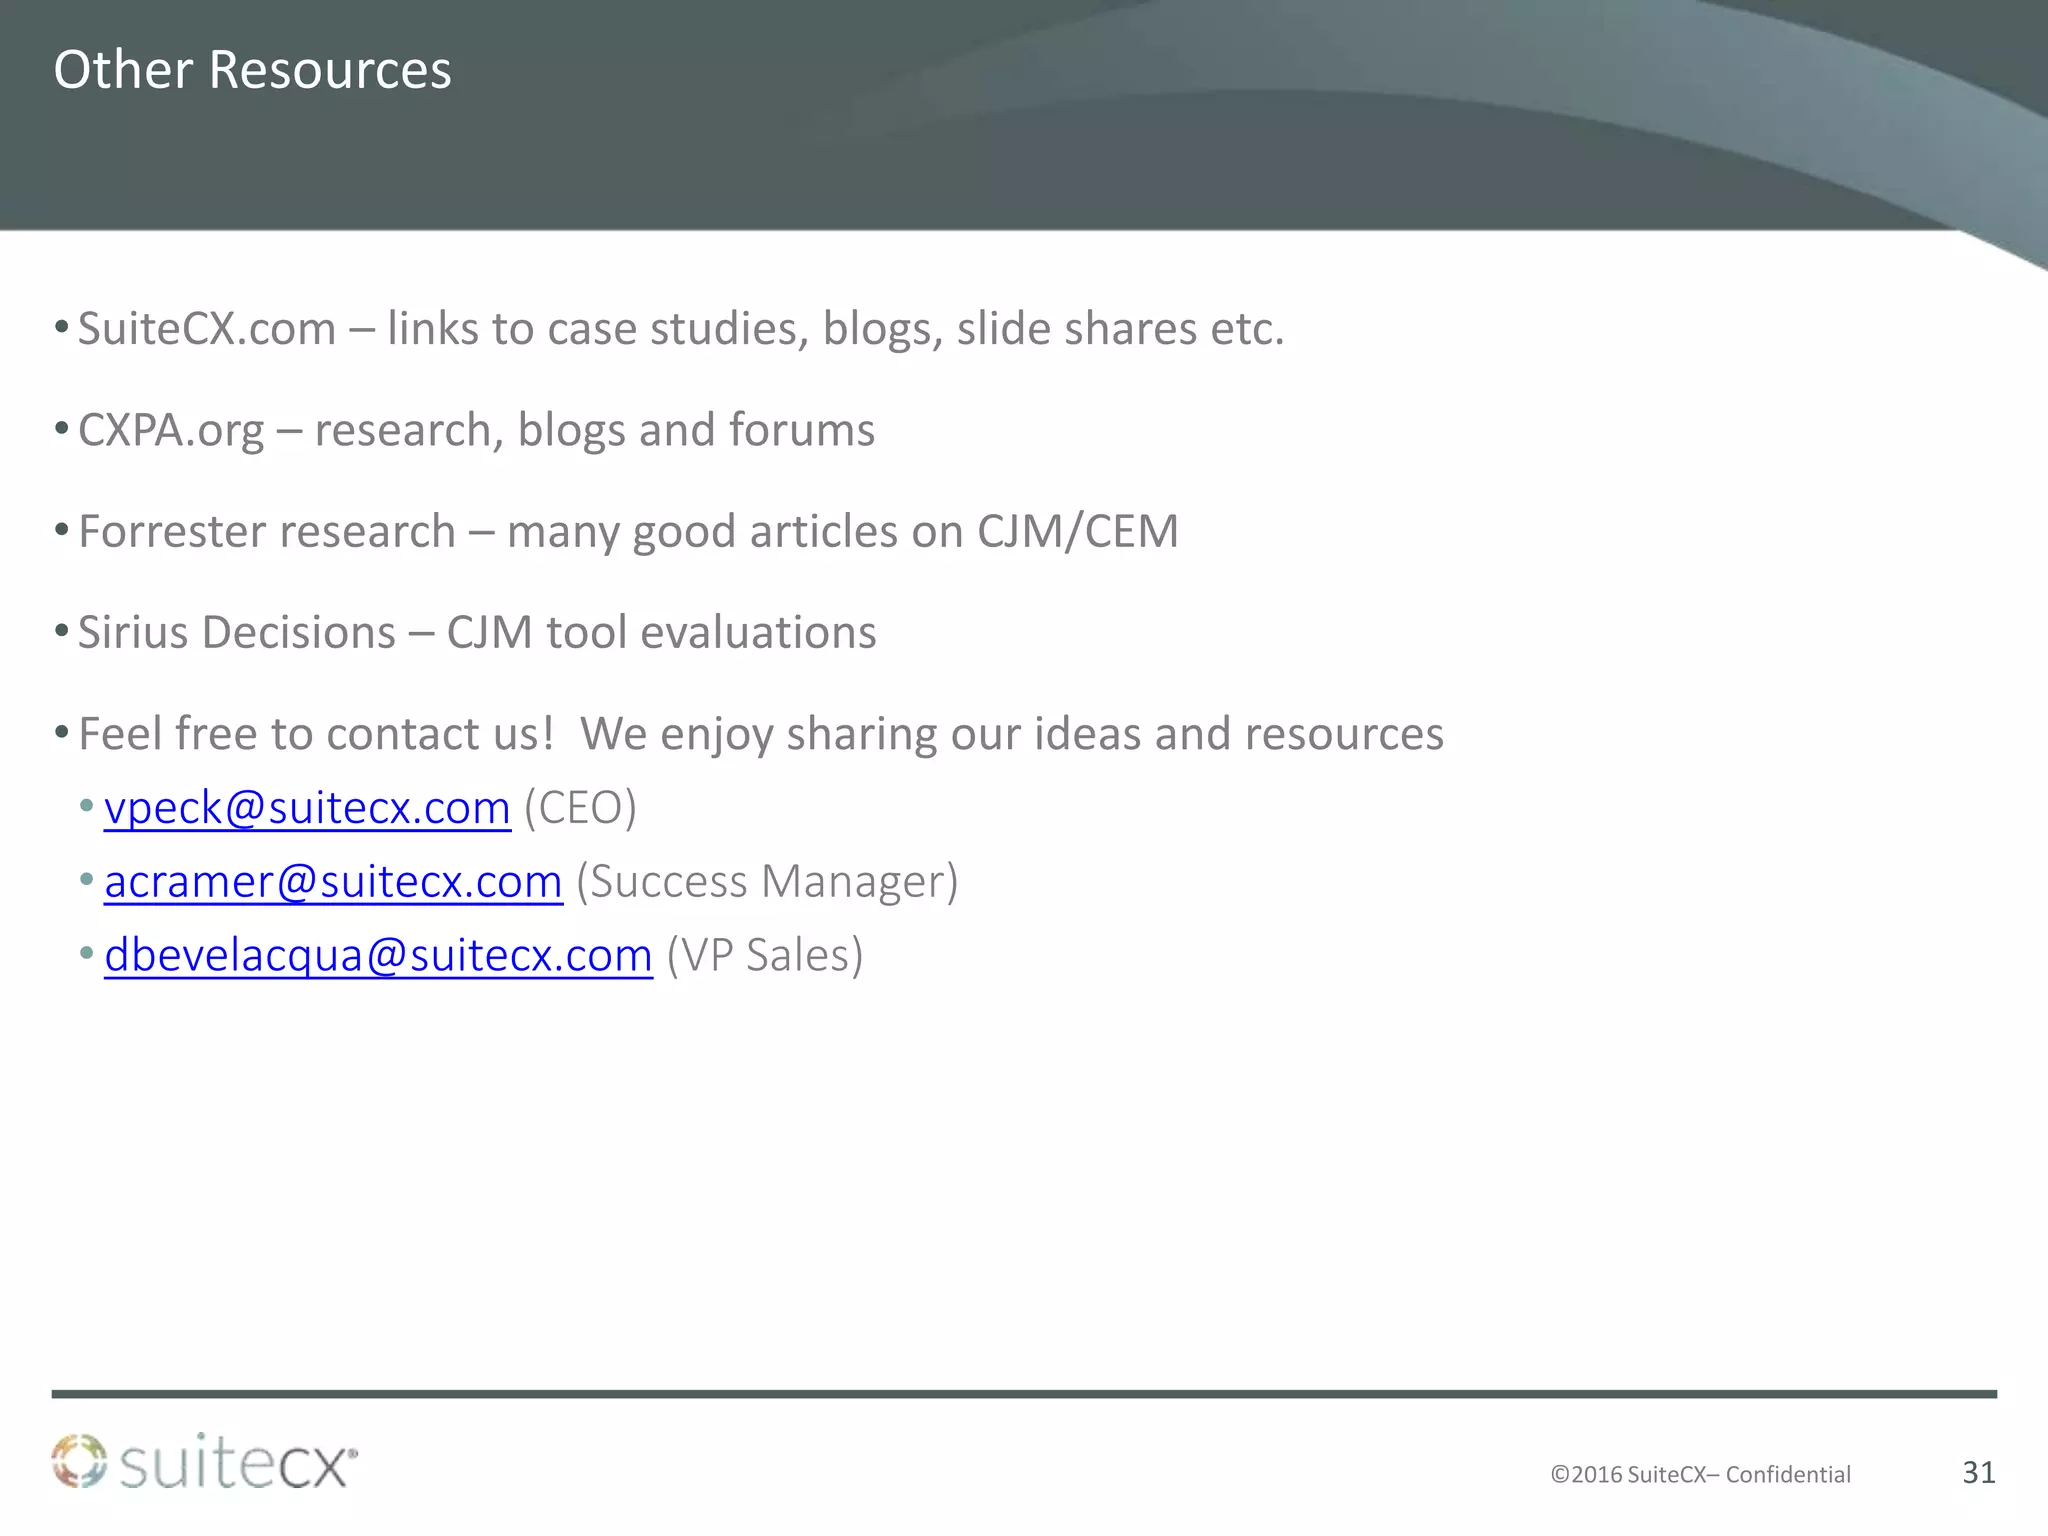Click the '(CEO)' label text
The height and width of the screenshot is (1536, 2048).
(x=580, y=808)
